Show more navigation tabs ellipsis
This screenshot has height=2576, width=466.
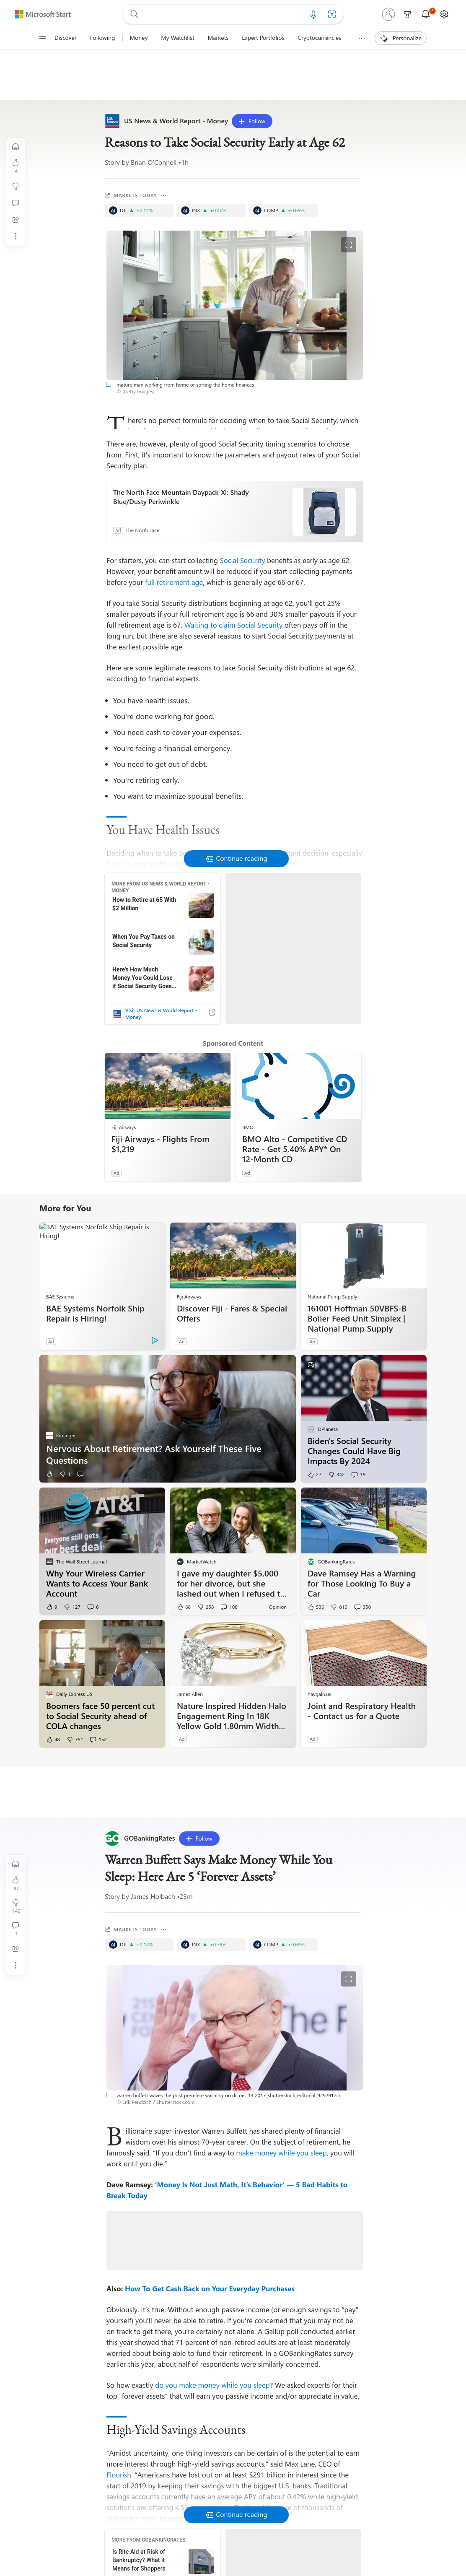click(361, 38)
